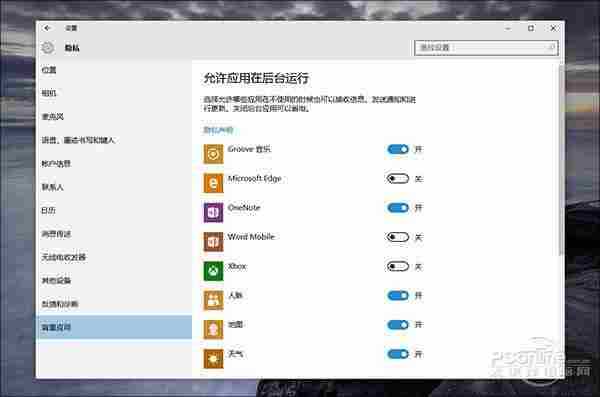The width and height of the screenshot is (600, 397).
Task: Select 无线电收发器 in the sidebar
Action: [114, 257]
